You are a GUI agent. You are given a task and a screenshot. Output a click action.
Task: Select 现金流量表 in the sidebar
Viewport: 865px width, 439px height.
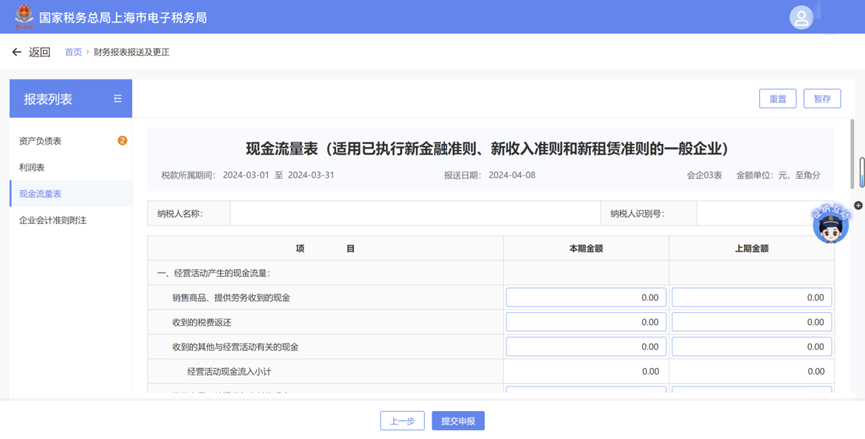pyautogui.click(x=71, y=194)
